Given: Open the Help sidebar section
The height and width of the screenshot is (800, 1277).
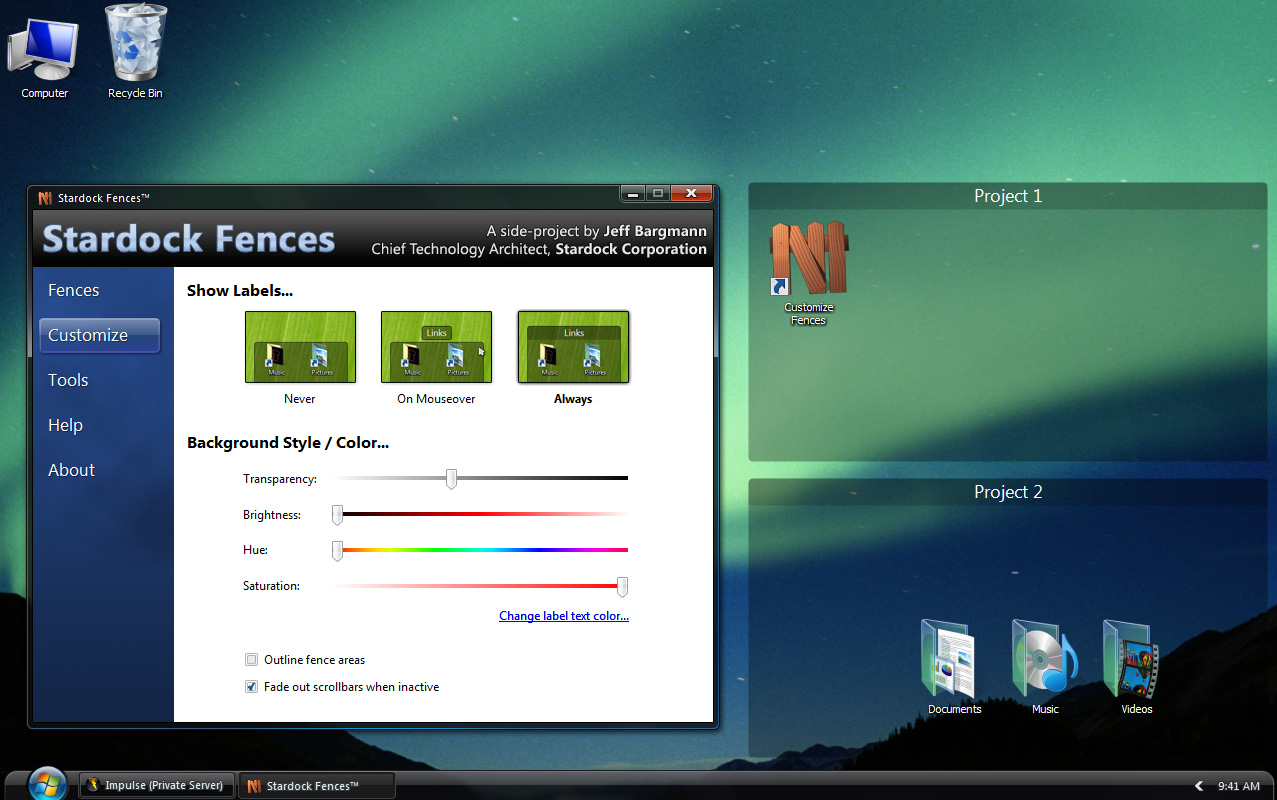Looking at the screenshot, I should (x=66, y=425).
